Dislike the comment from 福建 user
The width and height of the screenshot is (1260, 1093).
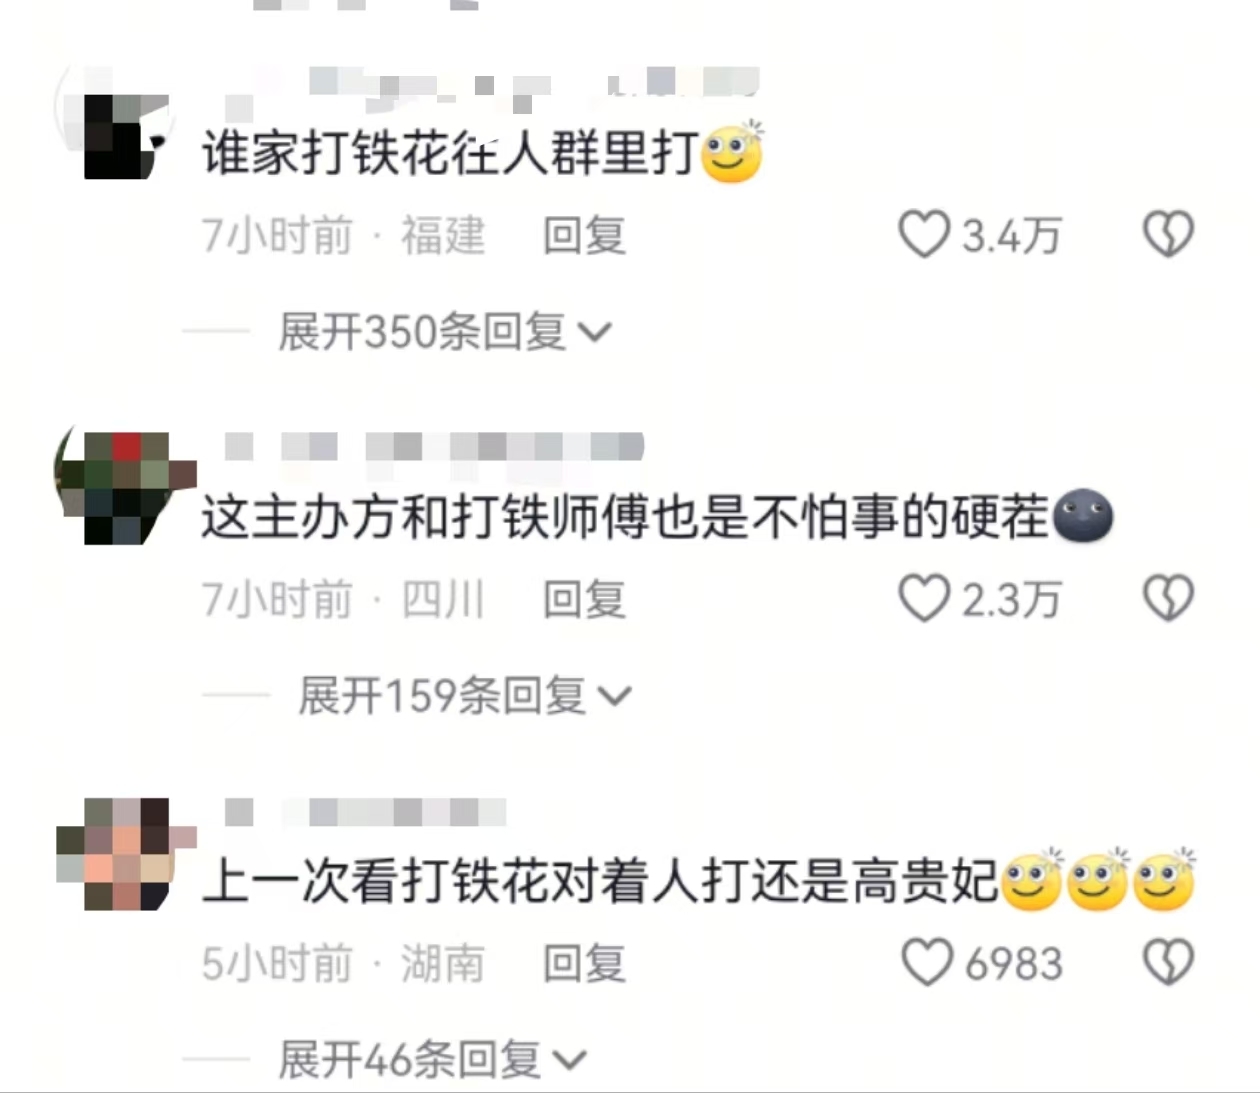pos(1168,235)
